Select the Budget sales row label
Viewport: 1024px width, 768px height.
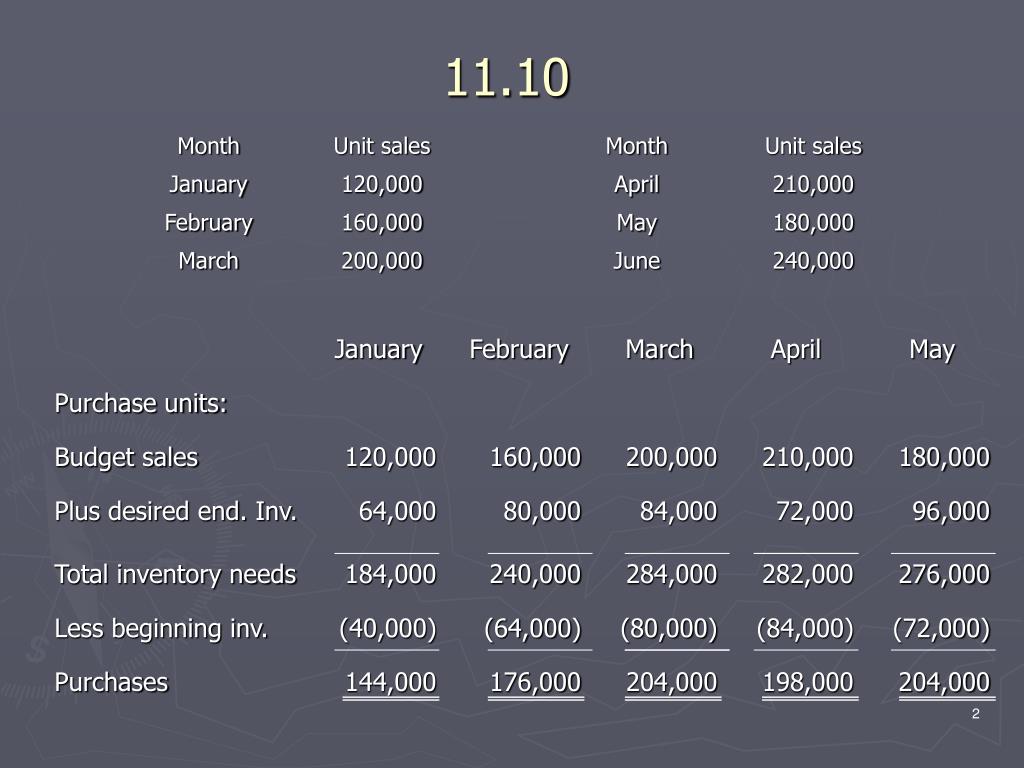pyautogui.click(x=126, y=457)
